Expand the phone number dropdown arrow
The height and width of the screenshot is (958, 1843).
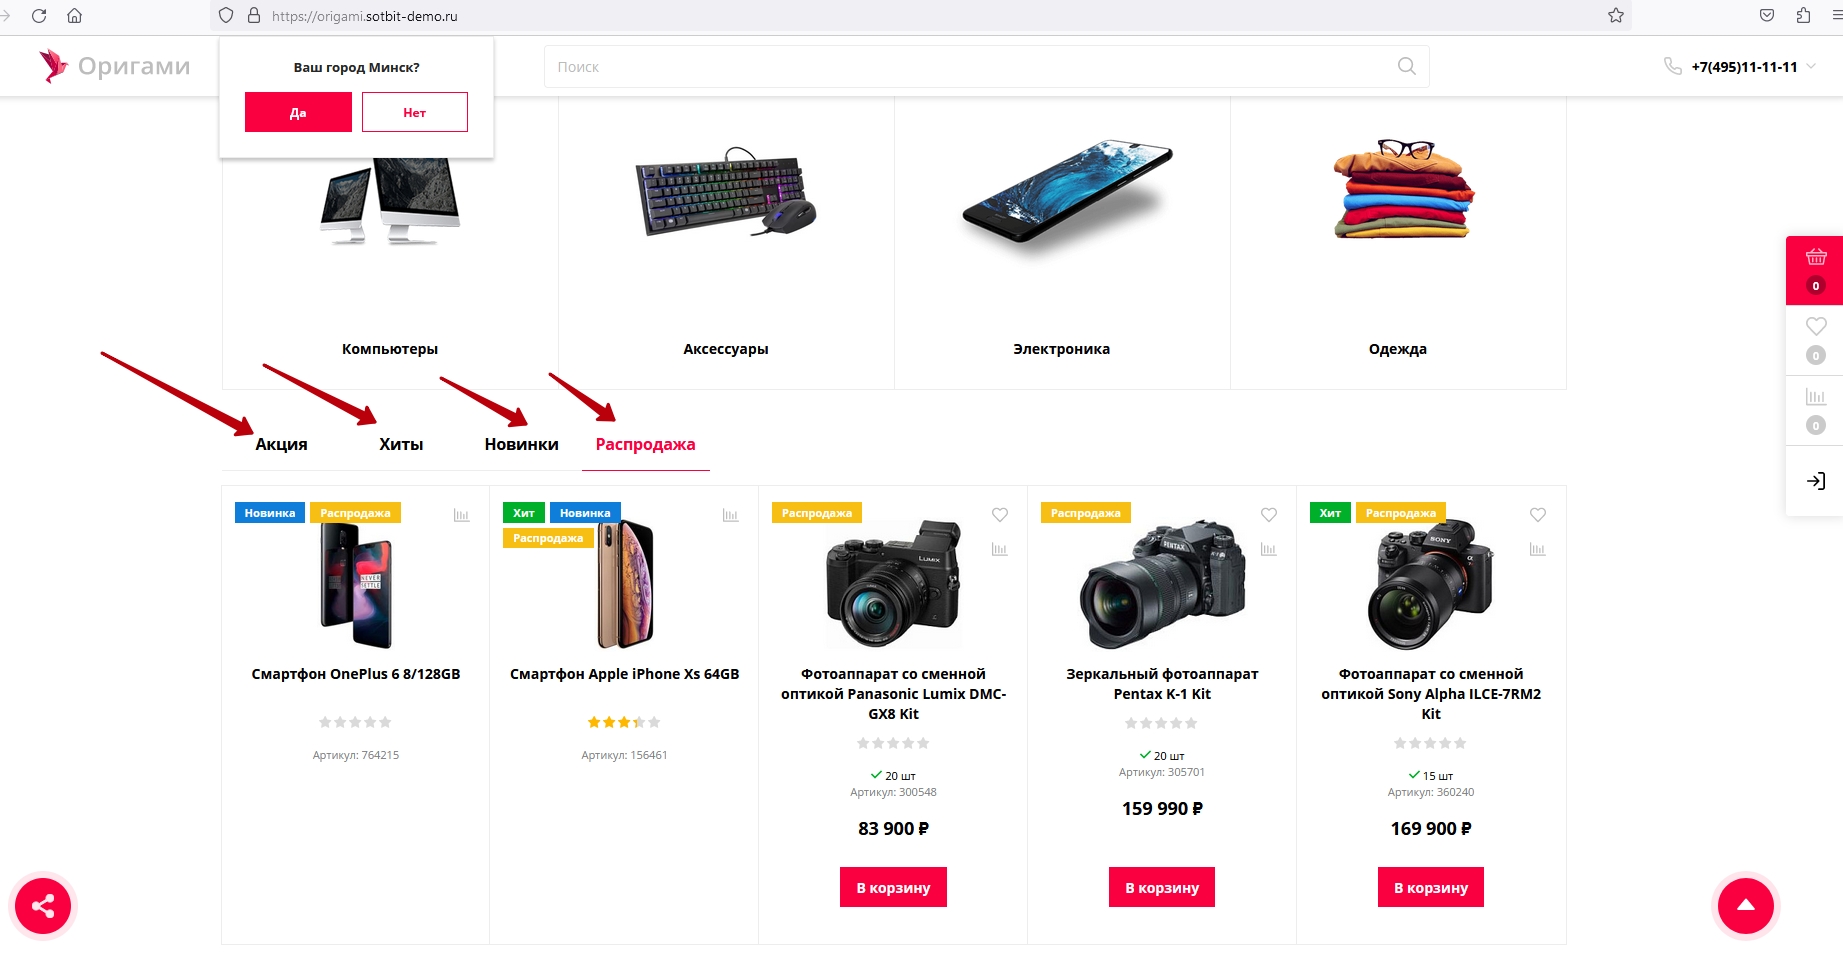[1811, 67]
